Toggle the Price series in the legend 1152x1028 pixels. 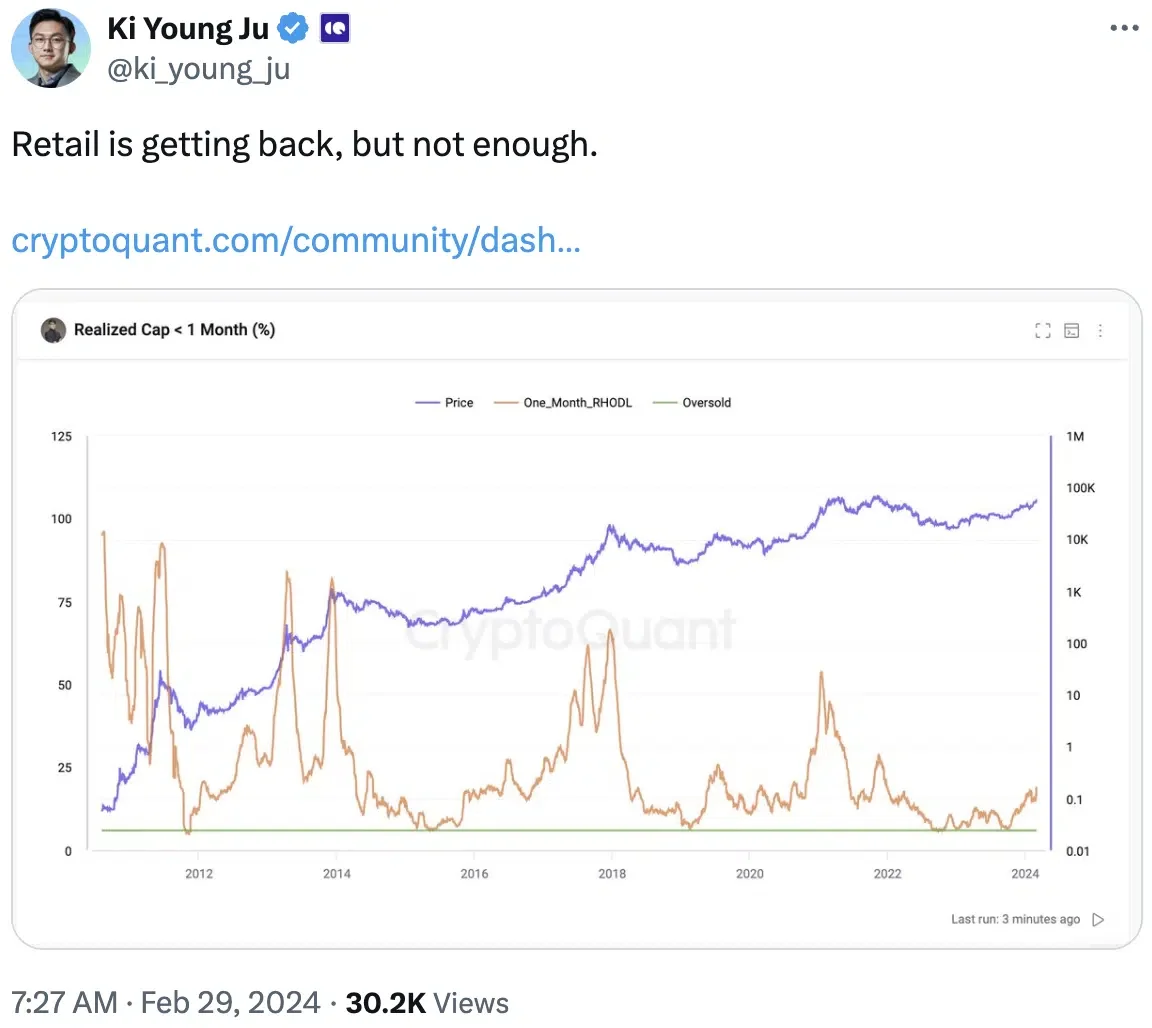tap(444, 403)
